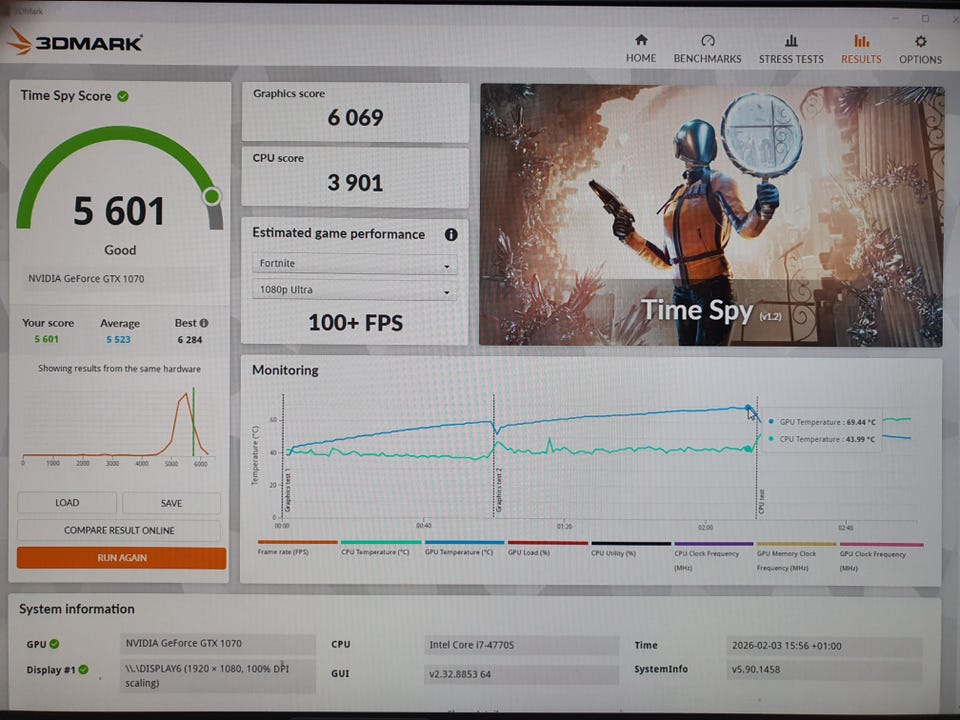Click the Time Spy Score green check icon
This screenshot has height=720, width=960.
coord(122,96)
